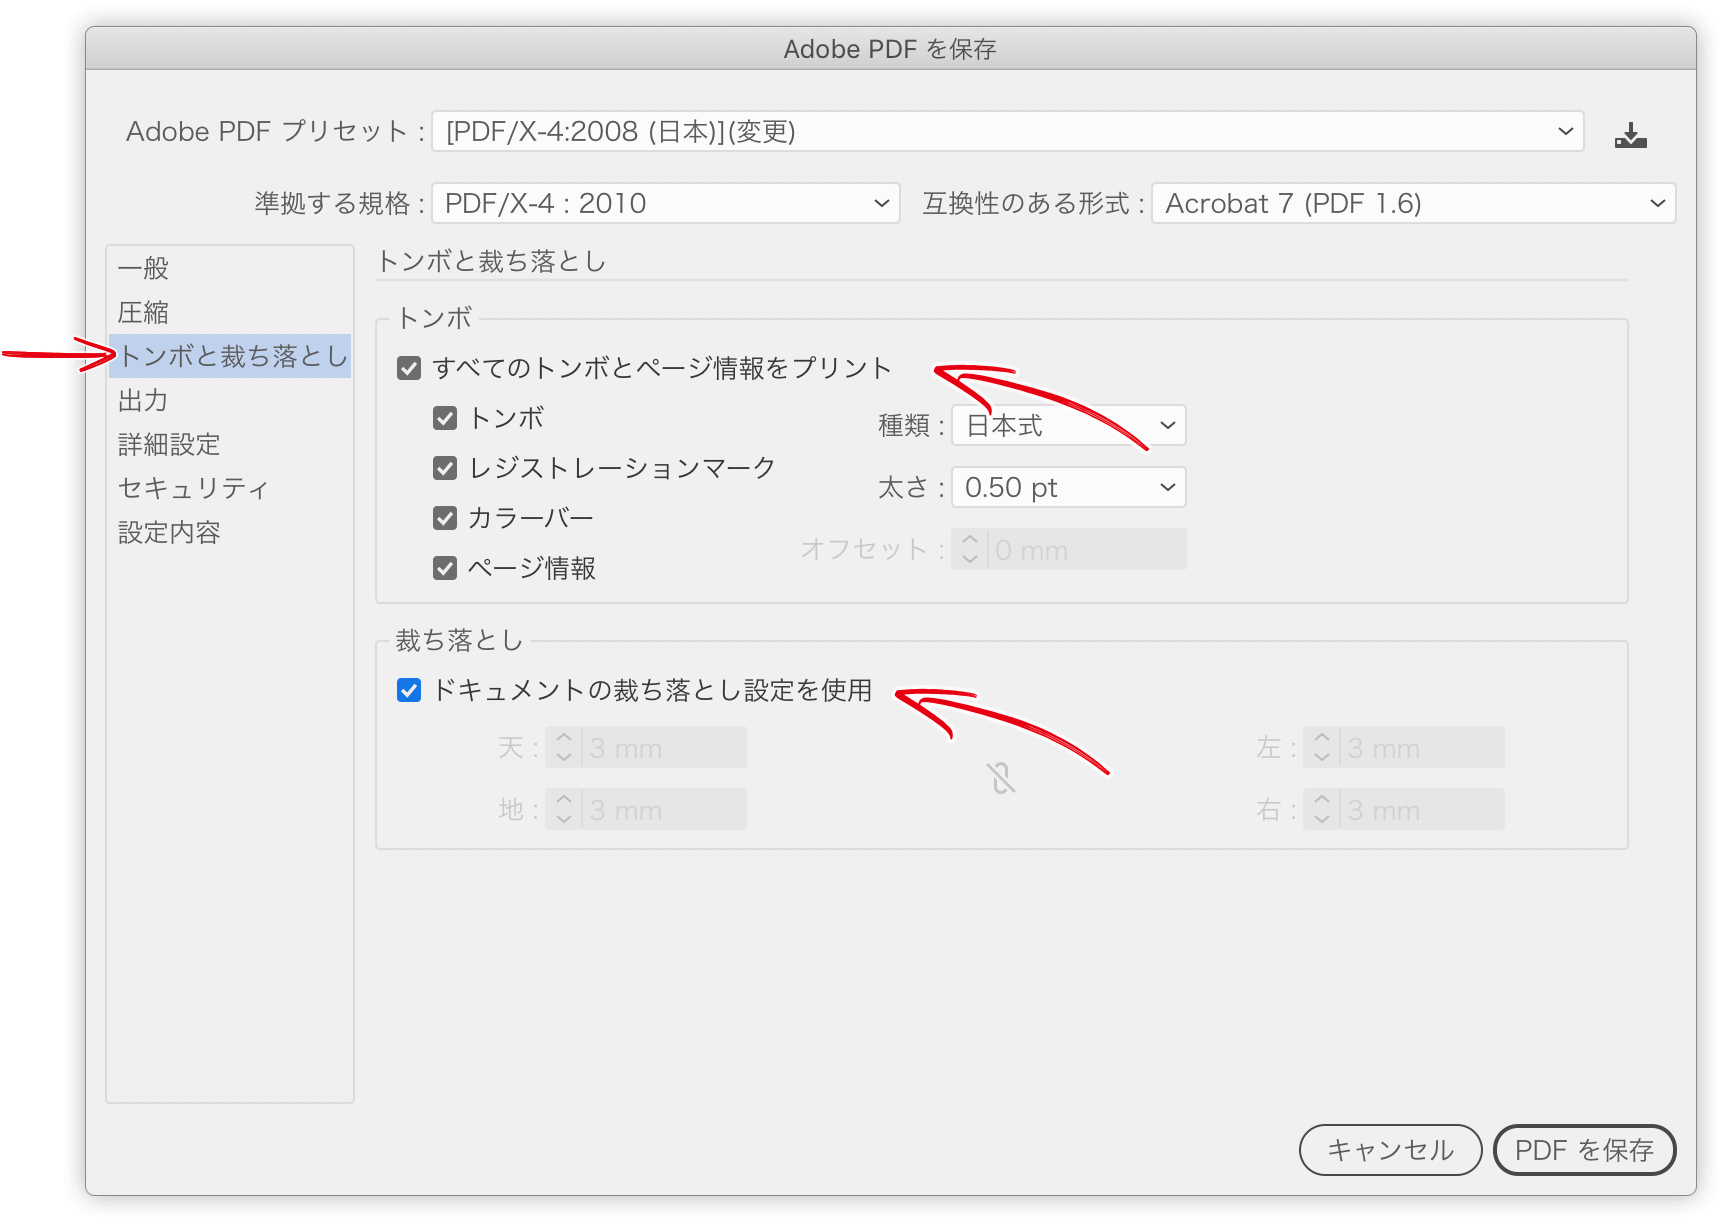Open the 互換性のある形式 dropdown

[1413, 203]
